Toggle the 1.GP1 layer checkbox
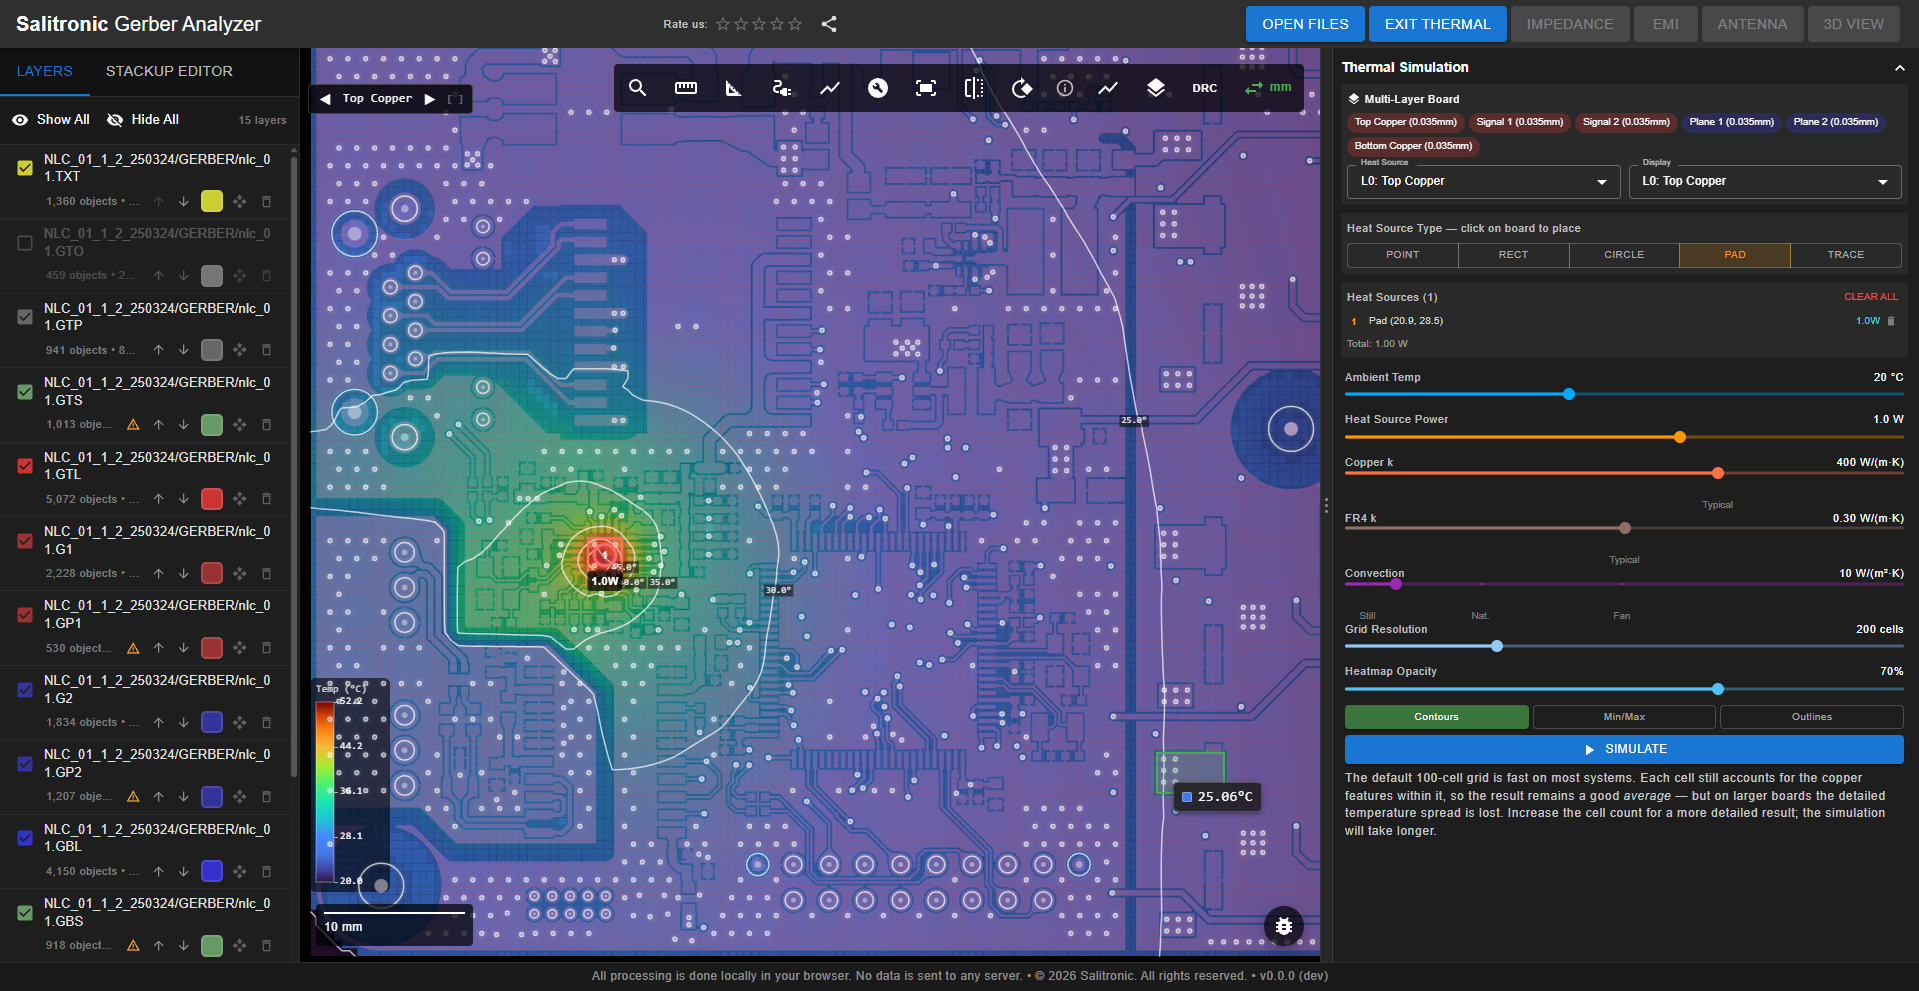Screen dimensions: 1919x991 pos(25,614)
